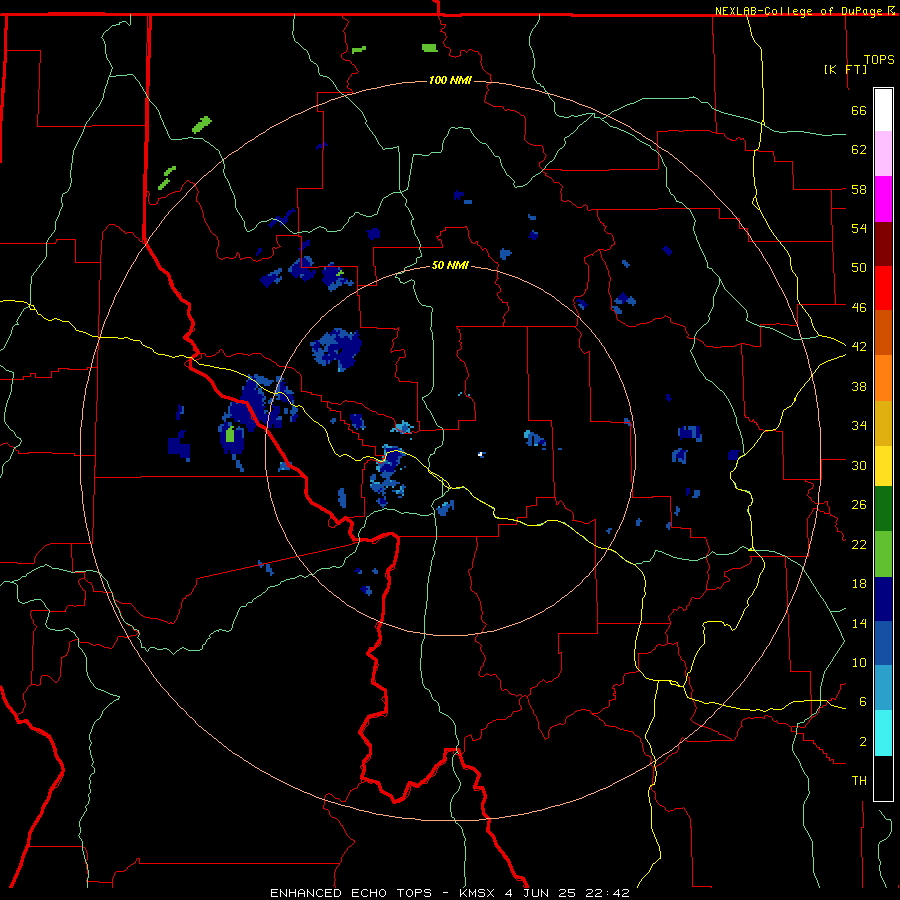This screenshot has width=900, height=900.
Task: Click the legend value 58
Action: click(859, 189)
